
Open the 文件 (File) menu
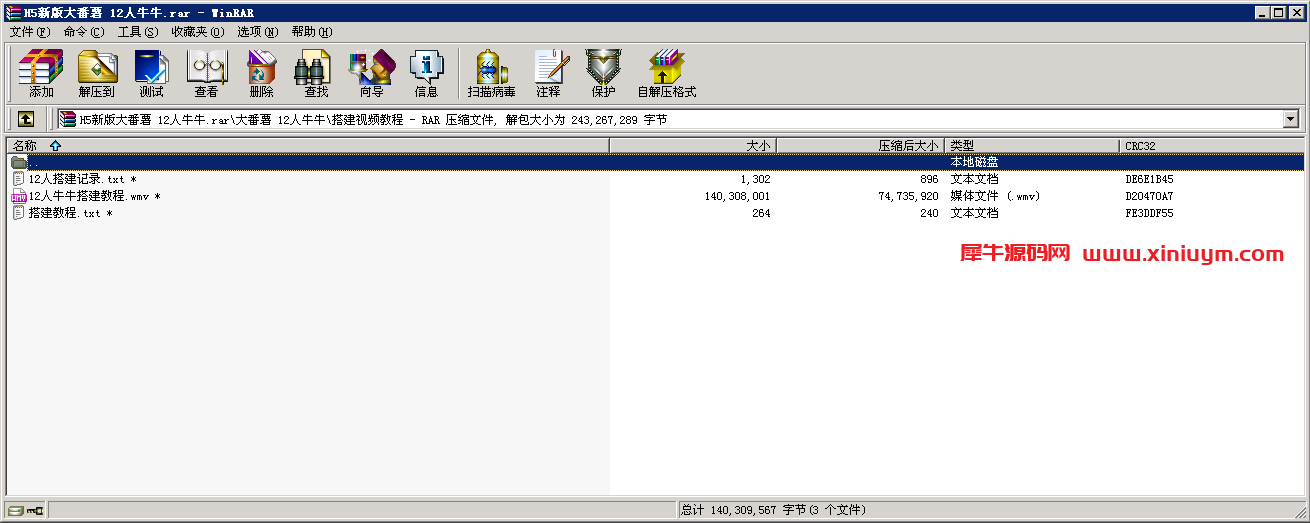[x=29, y=31]
